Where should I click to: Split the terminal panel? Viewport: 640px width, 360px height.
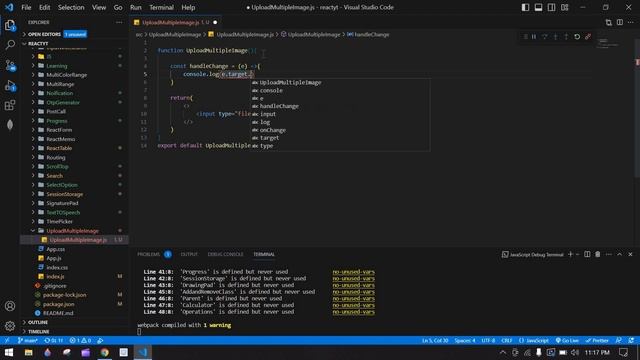[x=587, y=254]
